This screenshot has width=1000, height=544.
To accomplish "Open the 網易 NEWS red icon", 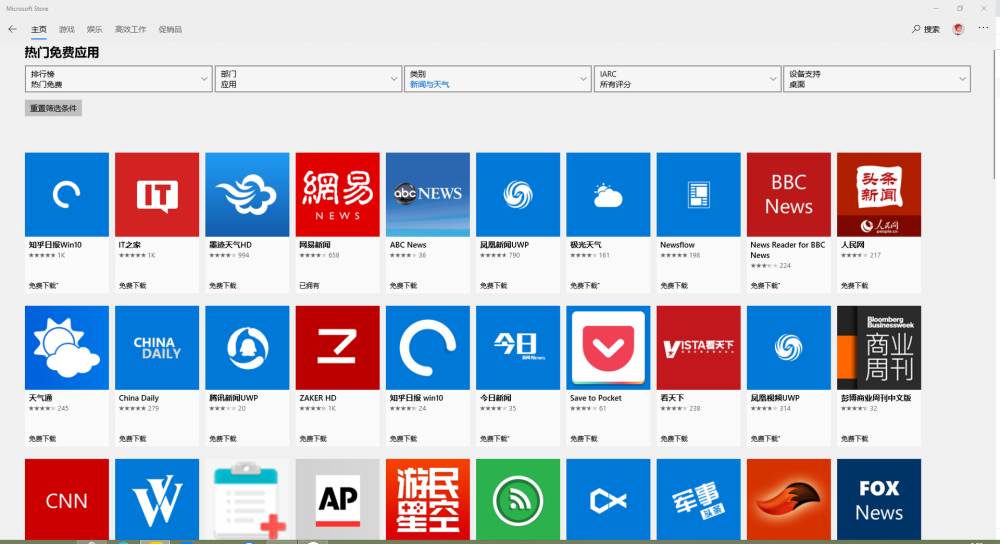I will 337,195.
